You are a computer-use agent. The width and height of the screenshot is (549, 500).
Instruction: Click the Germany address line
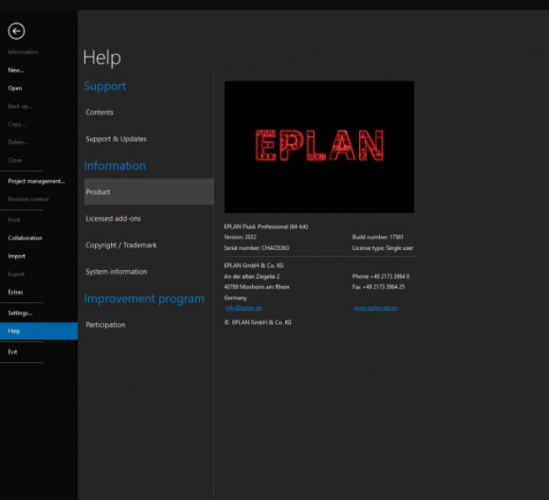pos(235,298)
